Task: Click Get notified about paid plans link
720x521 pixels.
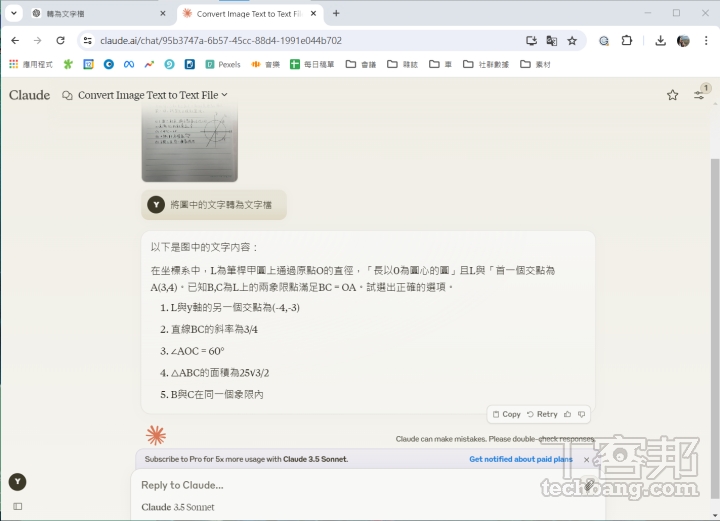Action: (521, 459)
